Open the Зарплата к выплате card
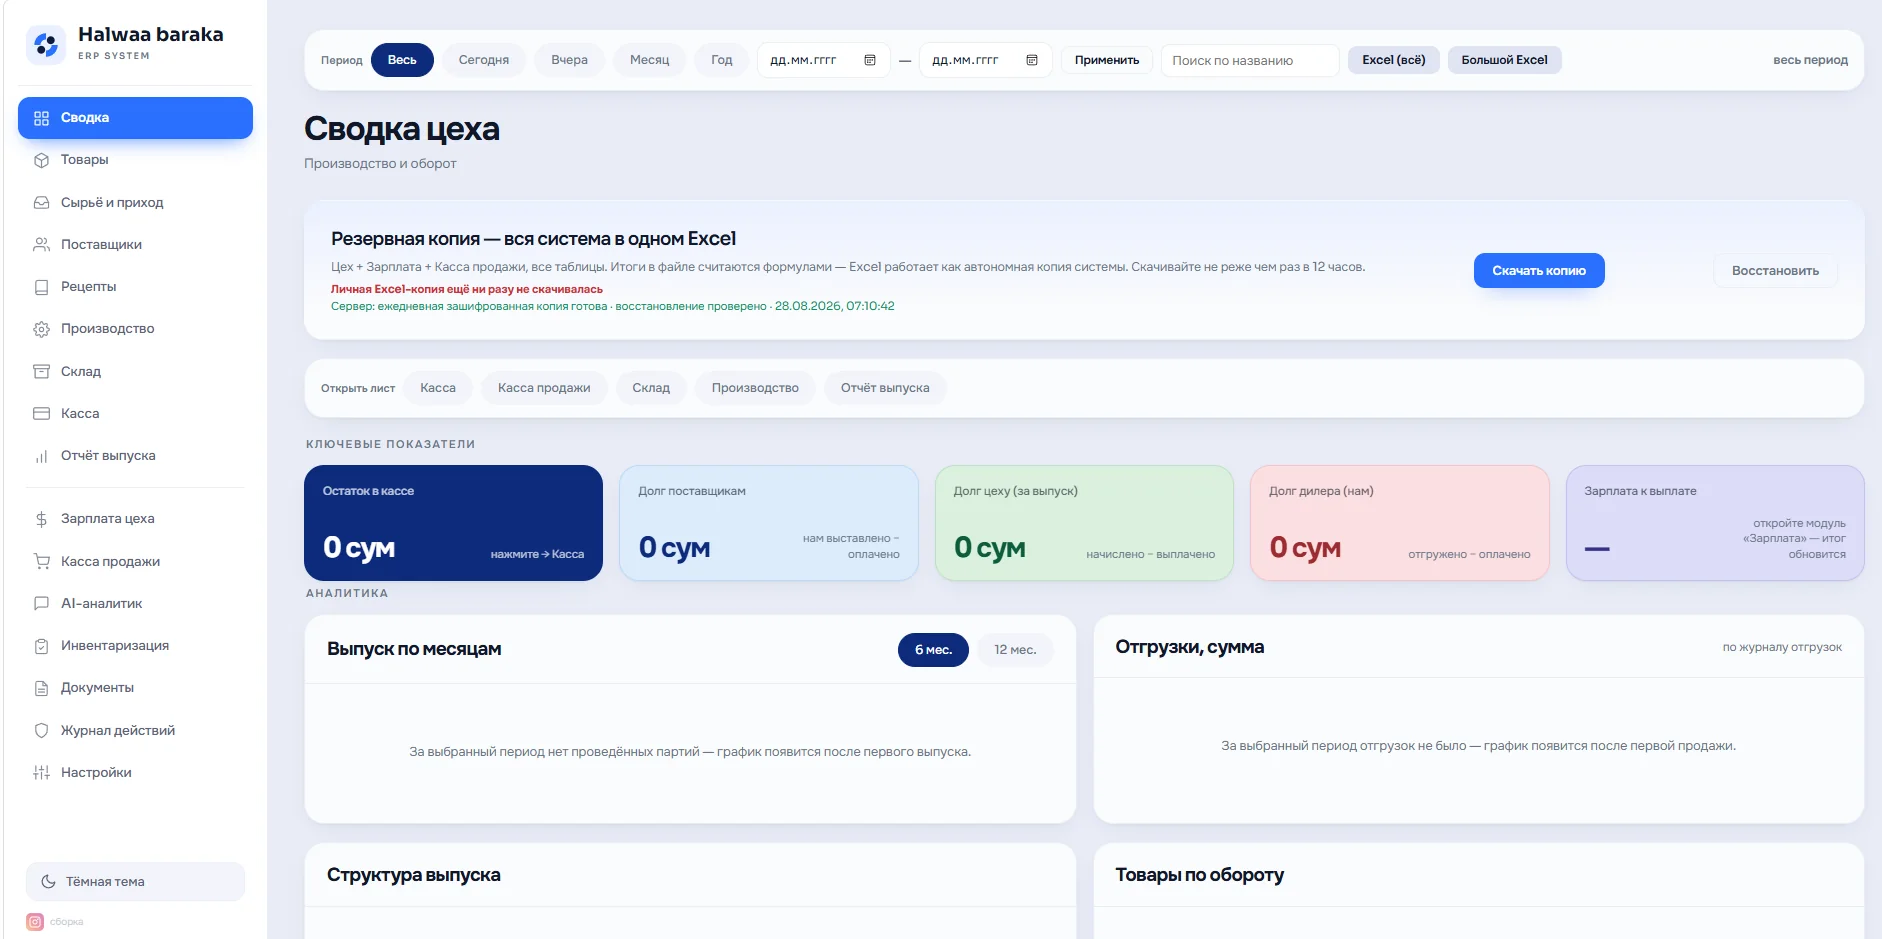Screen dimensions: 1882x939 (1715, 523)
